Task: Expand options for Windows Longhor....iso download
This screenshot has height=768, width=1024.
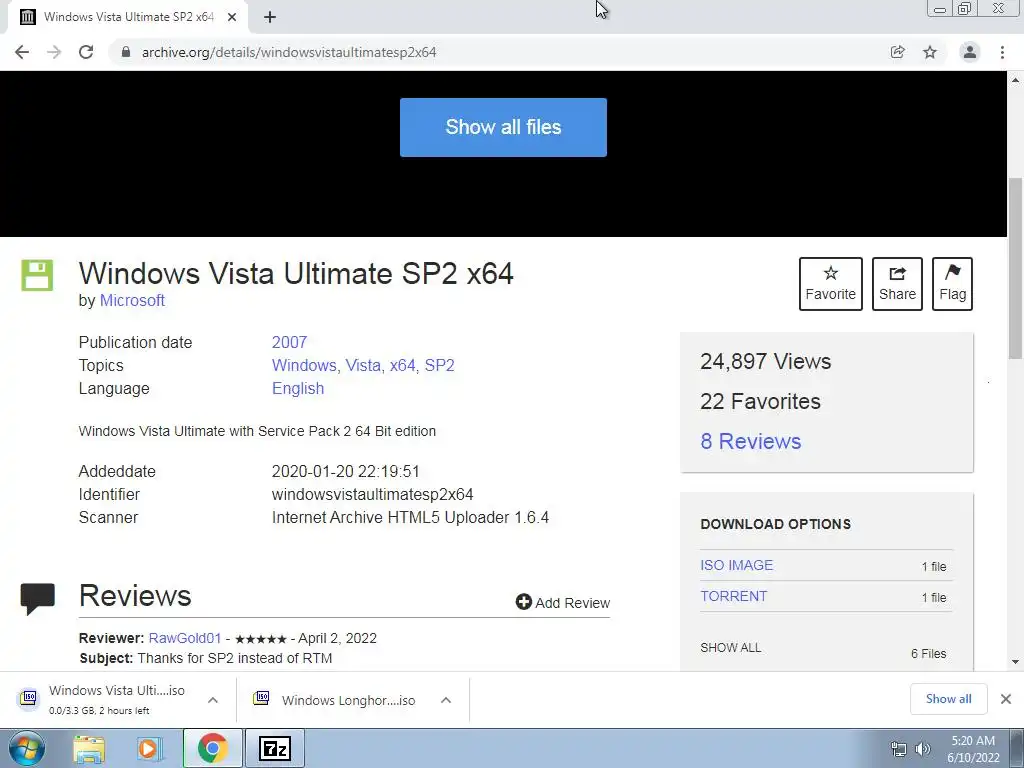Action: [446, 700]
